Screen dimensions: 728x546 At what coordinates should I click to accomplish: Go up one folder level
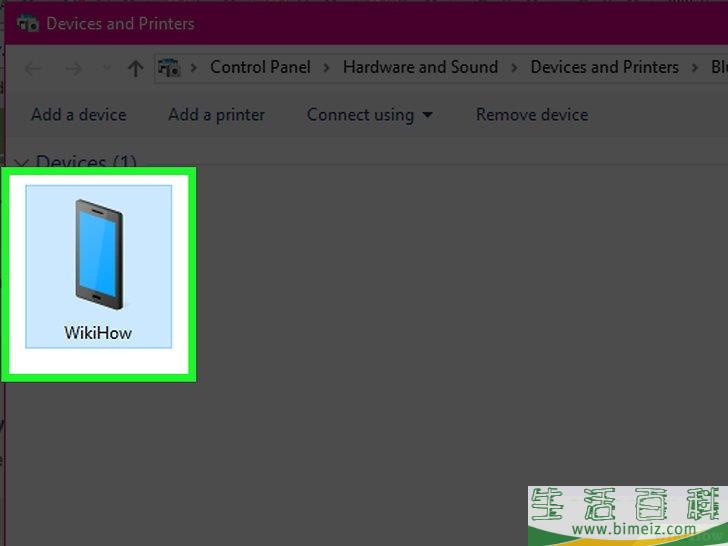point(136,69)
